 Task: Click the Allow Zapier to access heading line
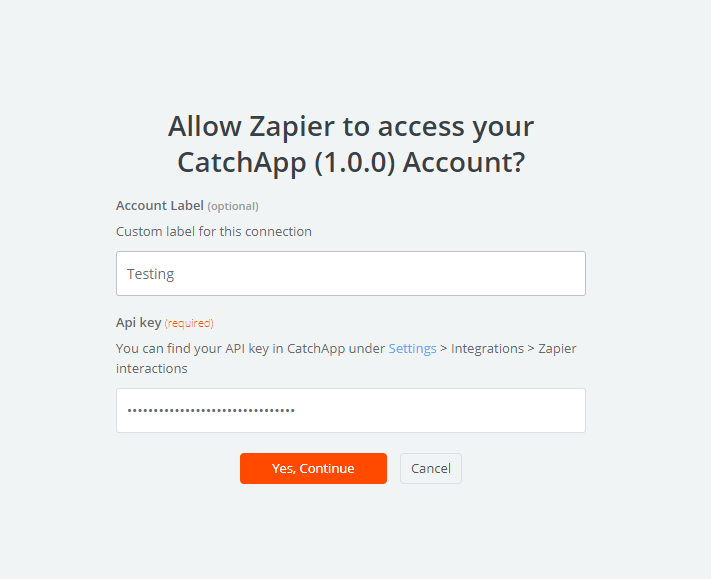[351, 126]
